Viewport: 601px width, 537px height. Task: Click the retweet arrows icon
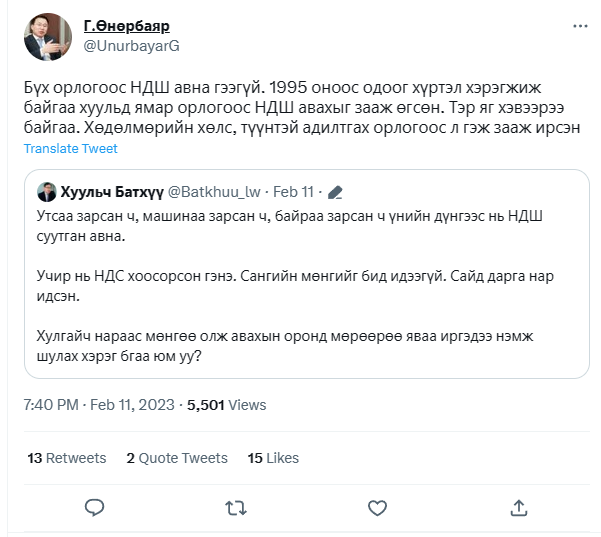pos(235,507)
